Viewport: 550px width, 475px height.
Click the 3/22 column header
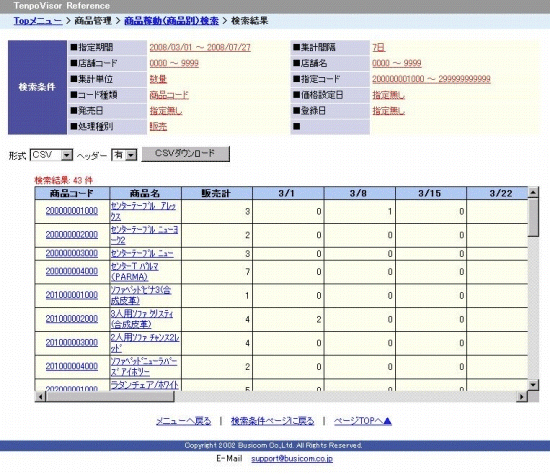(497, 193)
